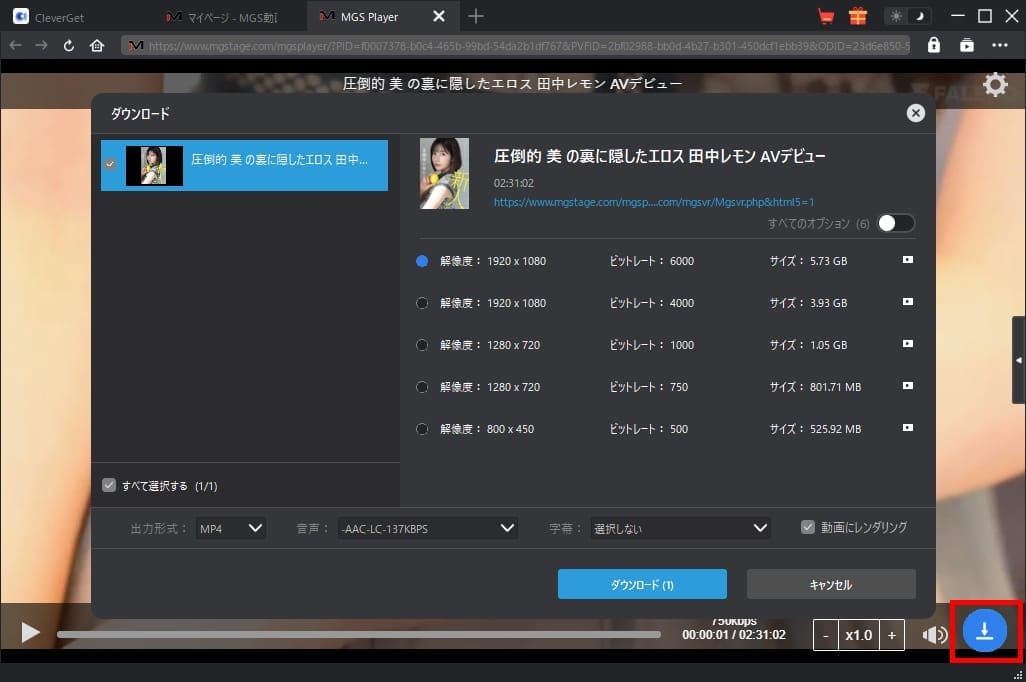Go forward with the right arrow
Viewport: 1026px width, 682px height.
coord(41,45)
